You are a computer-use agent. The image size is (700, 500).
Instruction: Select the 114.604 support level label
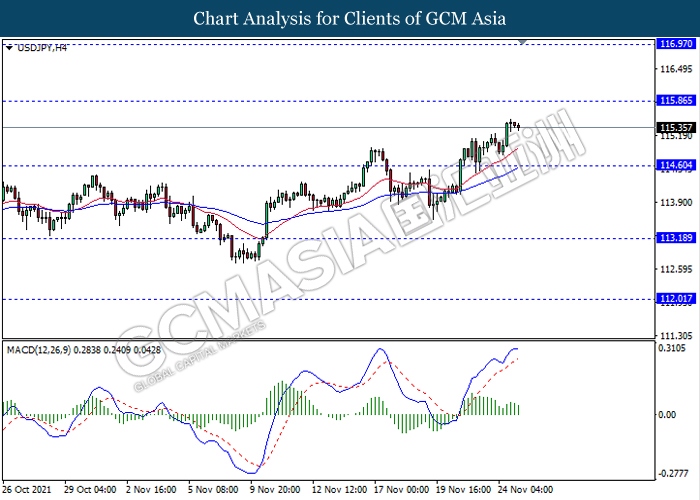pos(676,165)
